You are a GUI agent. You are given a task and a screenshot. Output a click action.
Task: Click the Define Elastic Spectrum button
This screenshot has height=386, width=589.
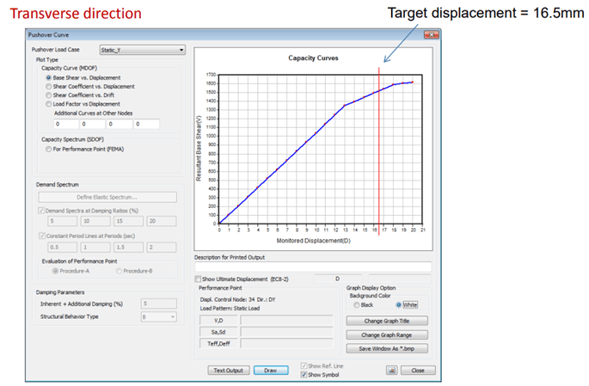[x=107, y=197]
